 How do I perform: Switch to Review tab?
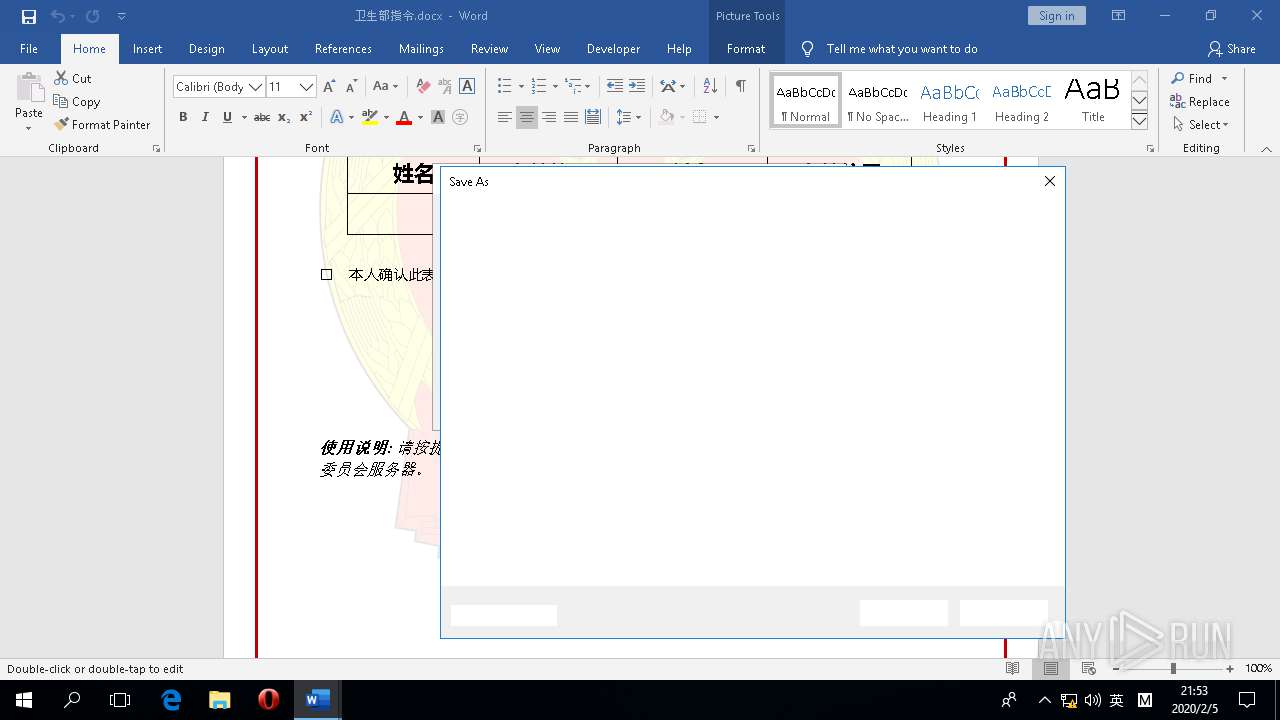[489, 49]
